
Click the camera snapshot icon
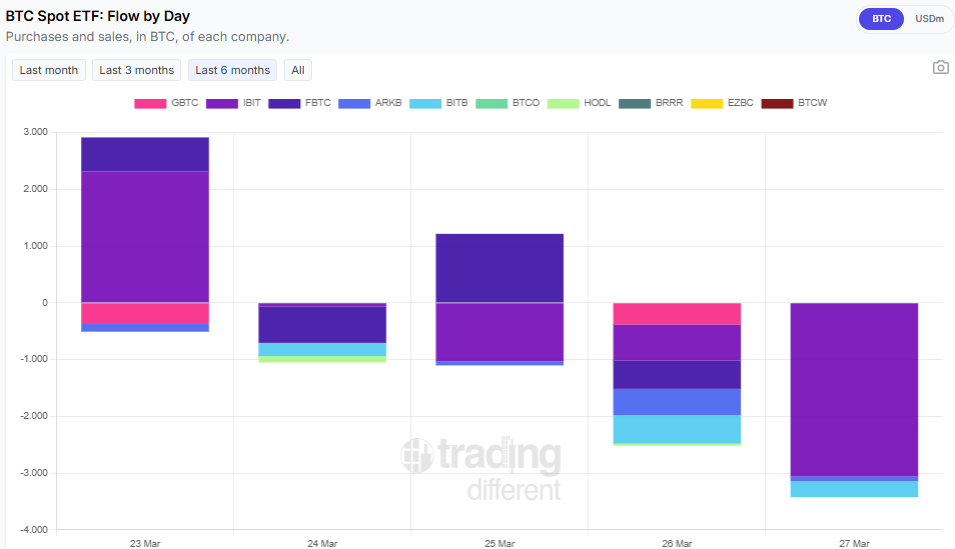[940, 68]
